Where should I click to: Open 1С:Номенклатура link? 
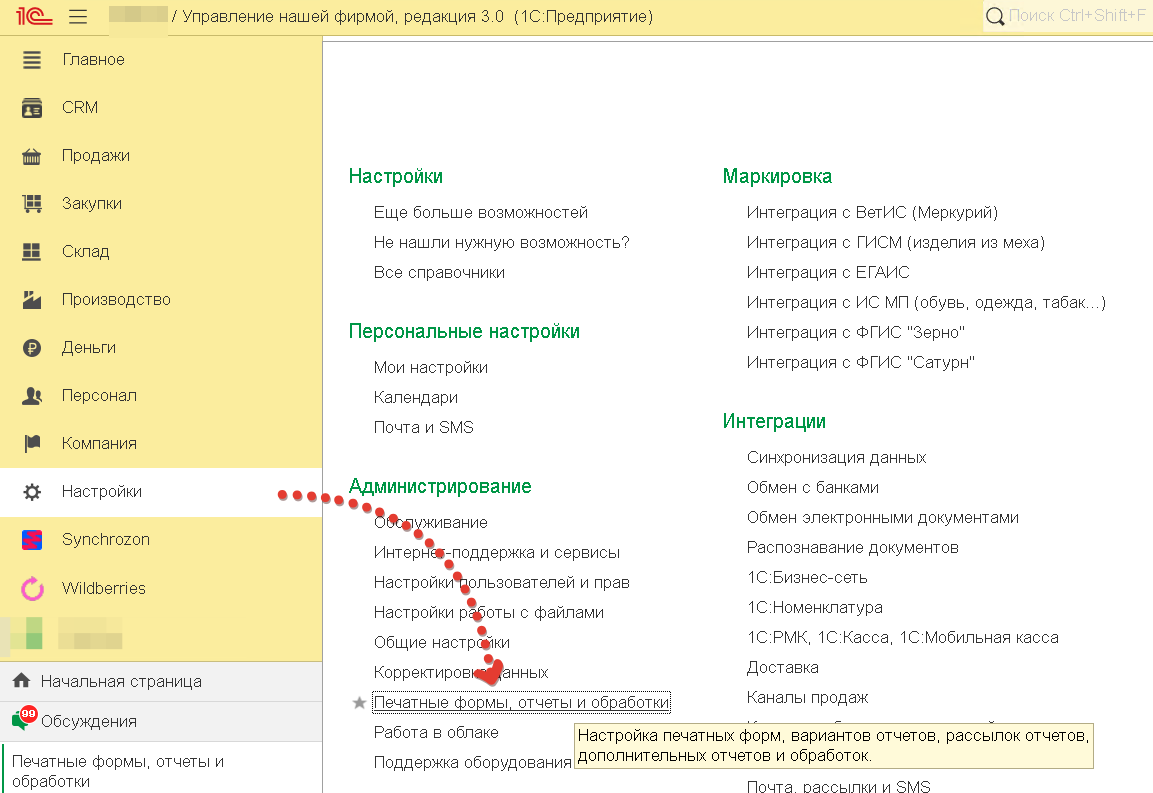[x=815, y=608]
